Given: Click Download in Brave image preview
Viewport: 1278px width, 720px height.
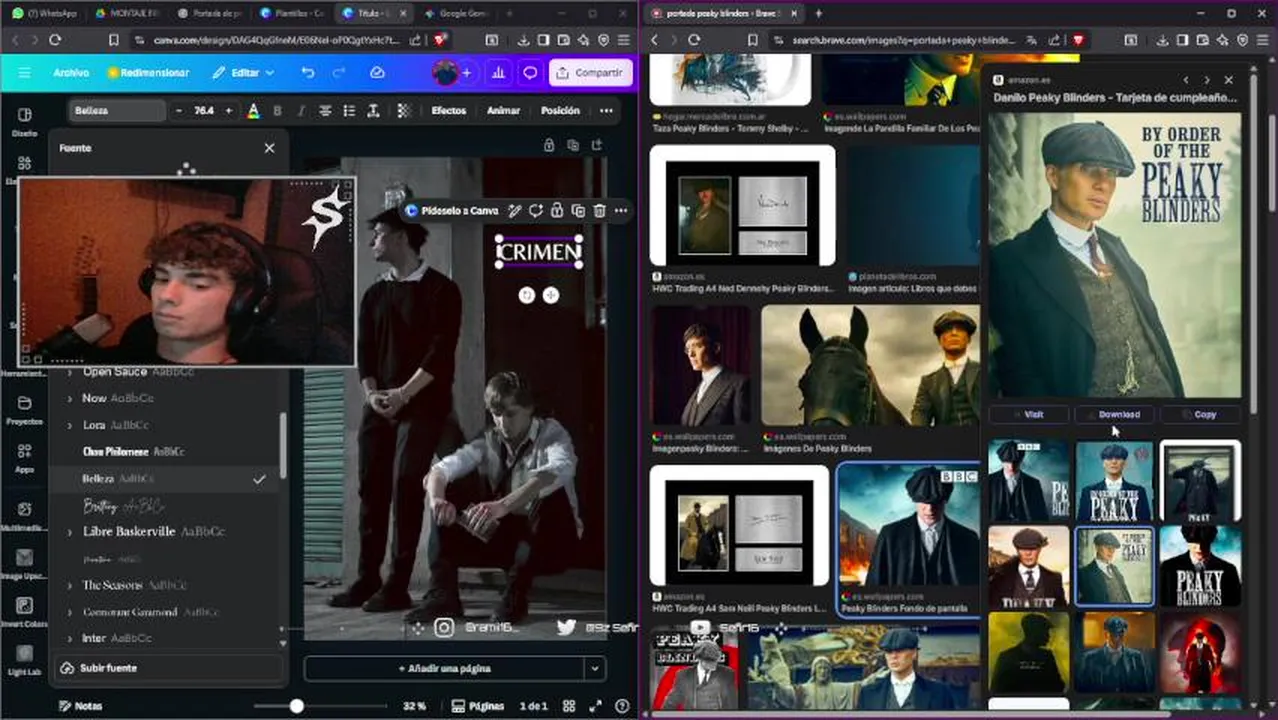Looking at the screenshot, I should click(1114, 414).
